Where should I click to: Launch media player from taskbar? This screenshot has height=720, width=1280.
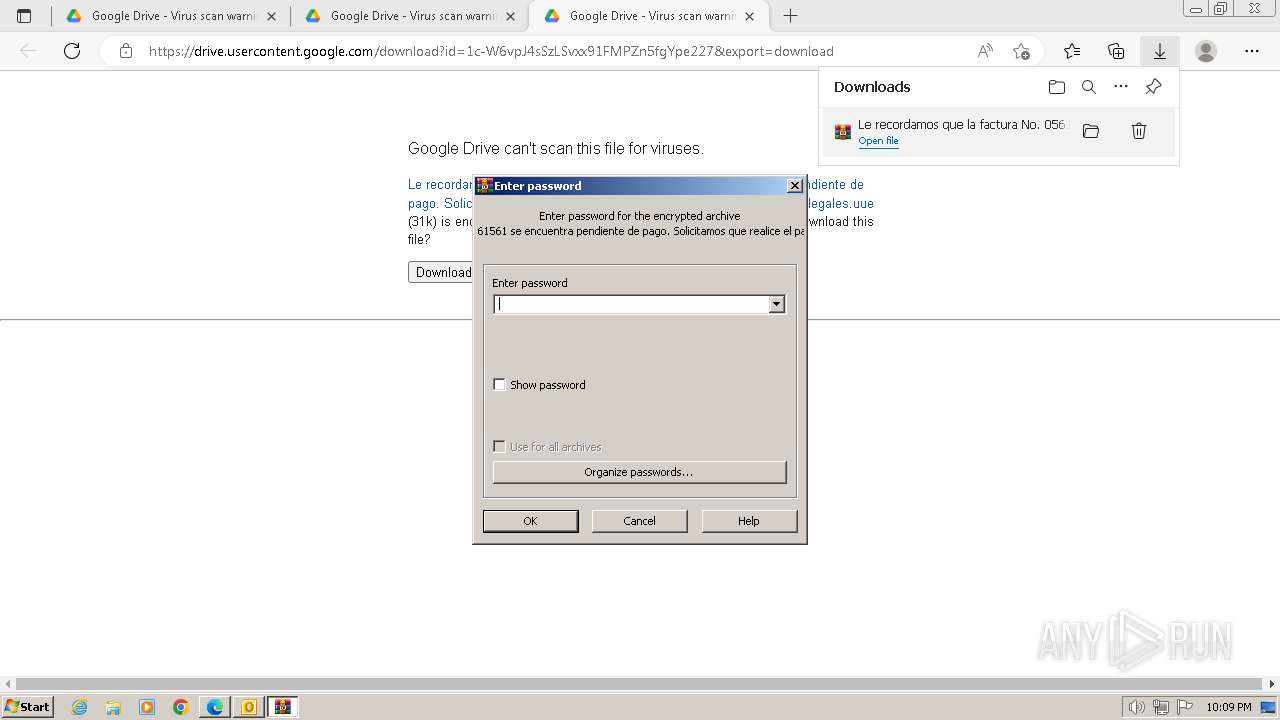pyautogui.click(x=147, y=707)
